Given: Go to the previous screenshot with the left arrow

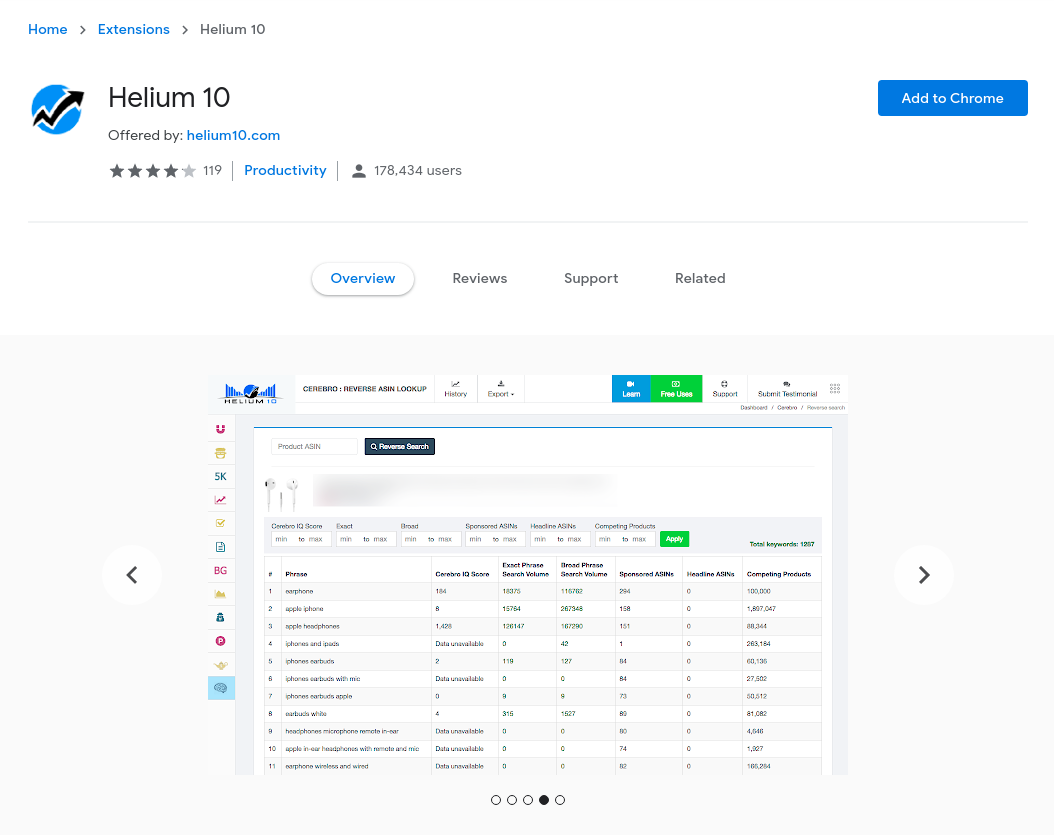Looking at the screenshot, I should pos(132,575).
